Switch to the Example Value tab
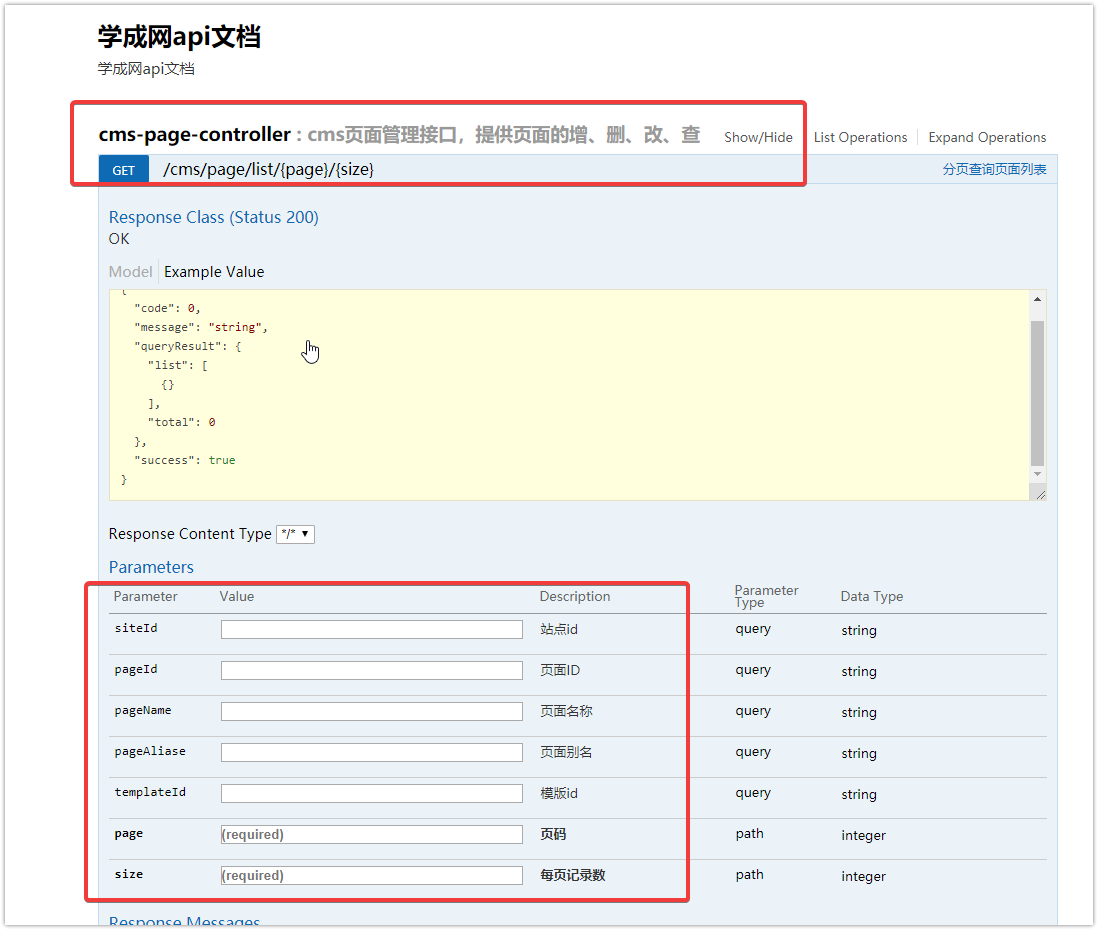 [x=214, y=272]
